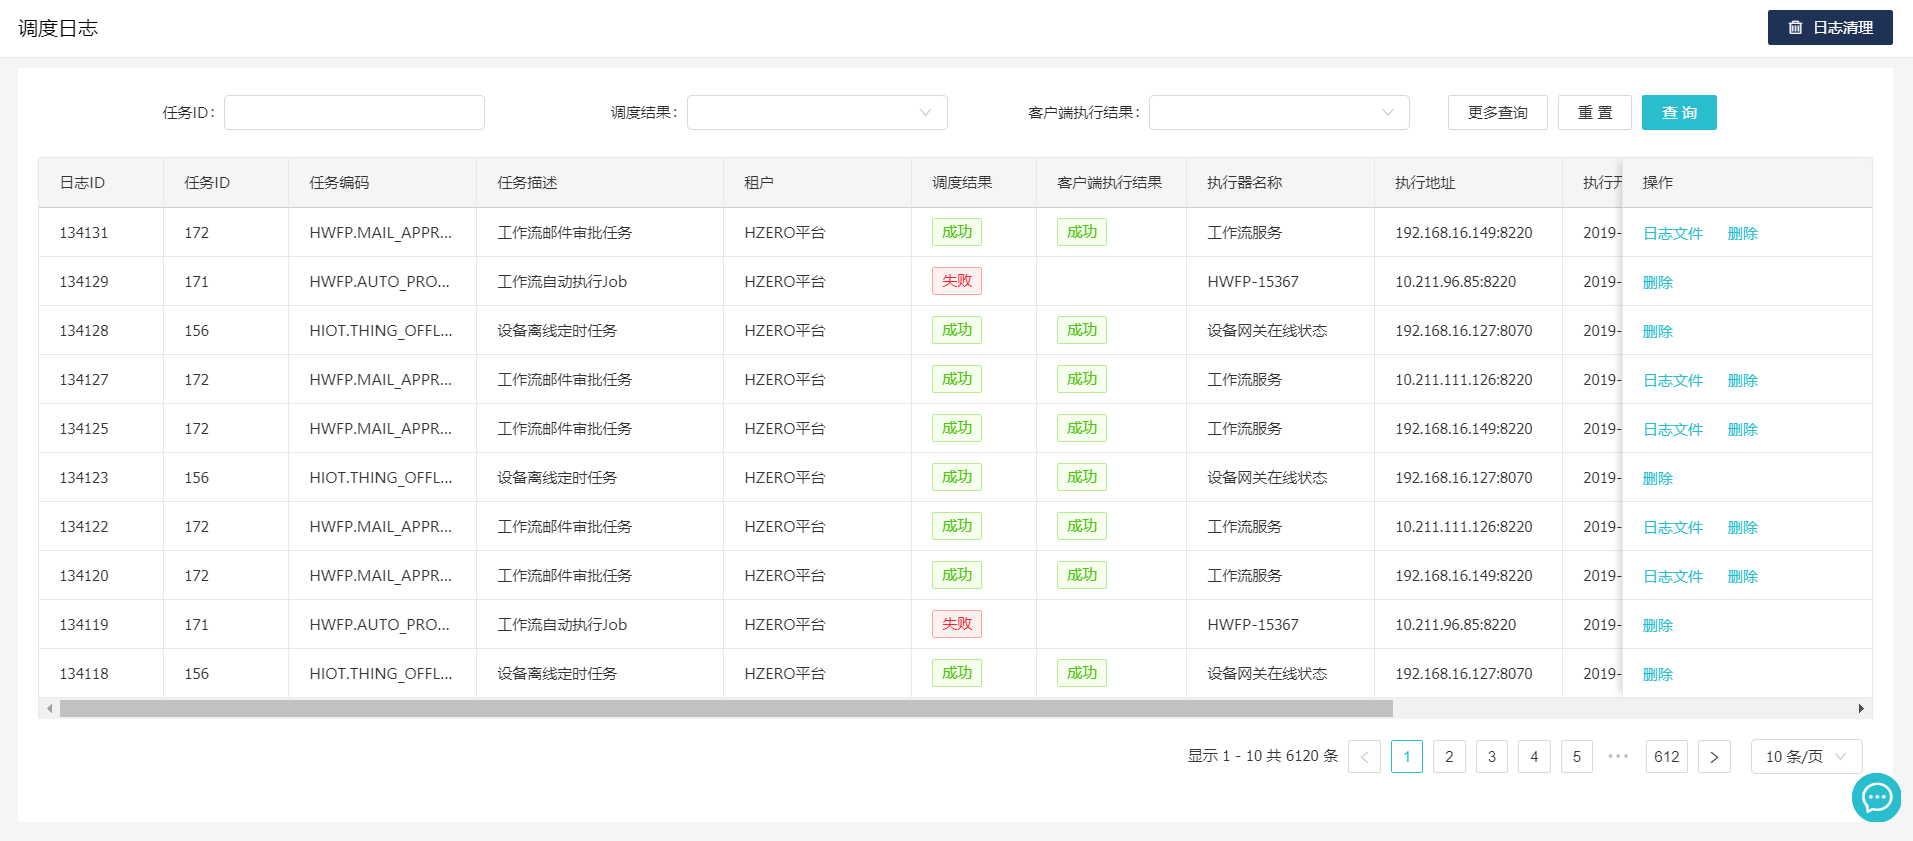This screenshot has height=841, width=1913.
Task: Open the 调度结果 dropdown
Action: [817, 113]
